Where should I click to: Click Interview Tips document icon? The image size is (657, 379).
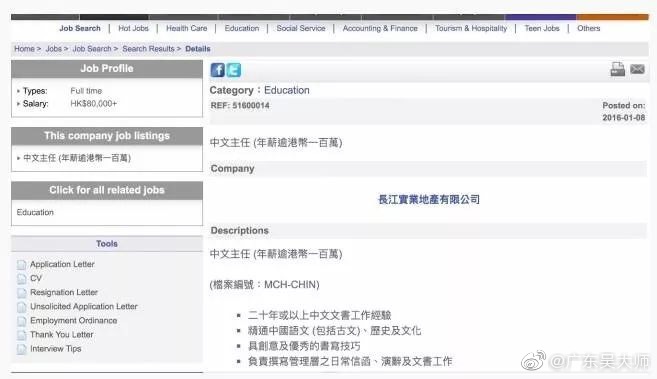21,349
